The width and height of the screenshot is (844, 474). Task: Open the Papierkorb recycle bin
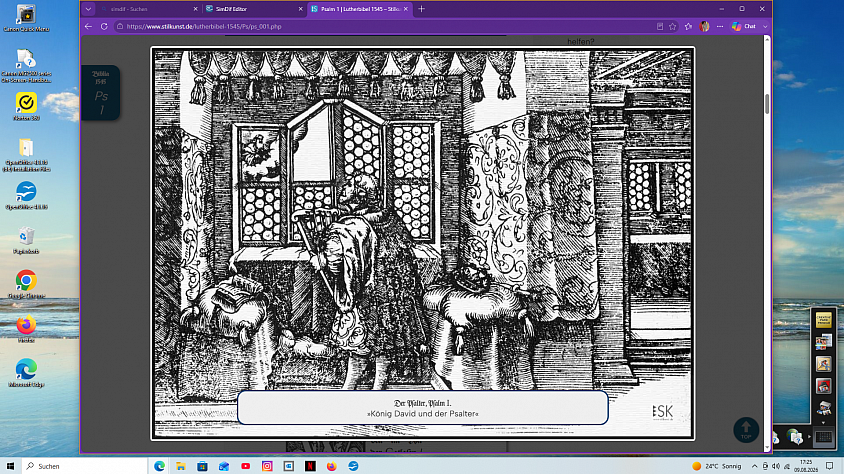(26, 239)
